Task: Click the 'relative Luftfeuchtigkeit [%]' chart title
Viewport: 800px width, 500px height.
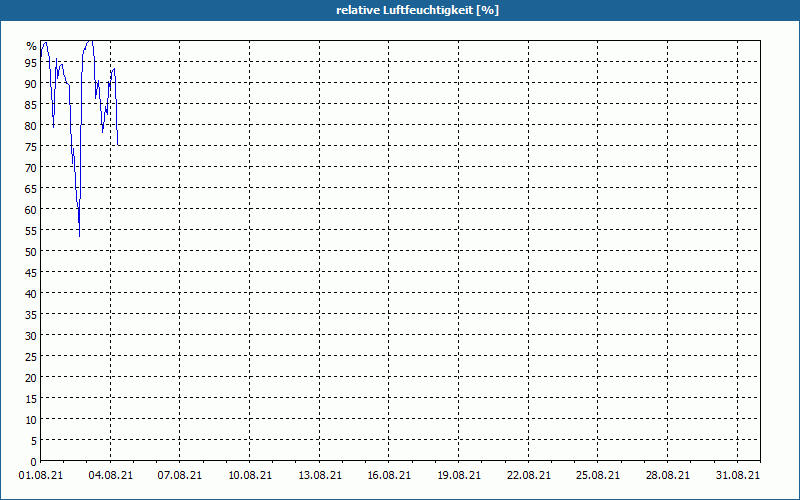Action: point(417,10)
